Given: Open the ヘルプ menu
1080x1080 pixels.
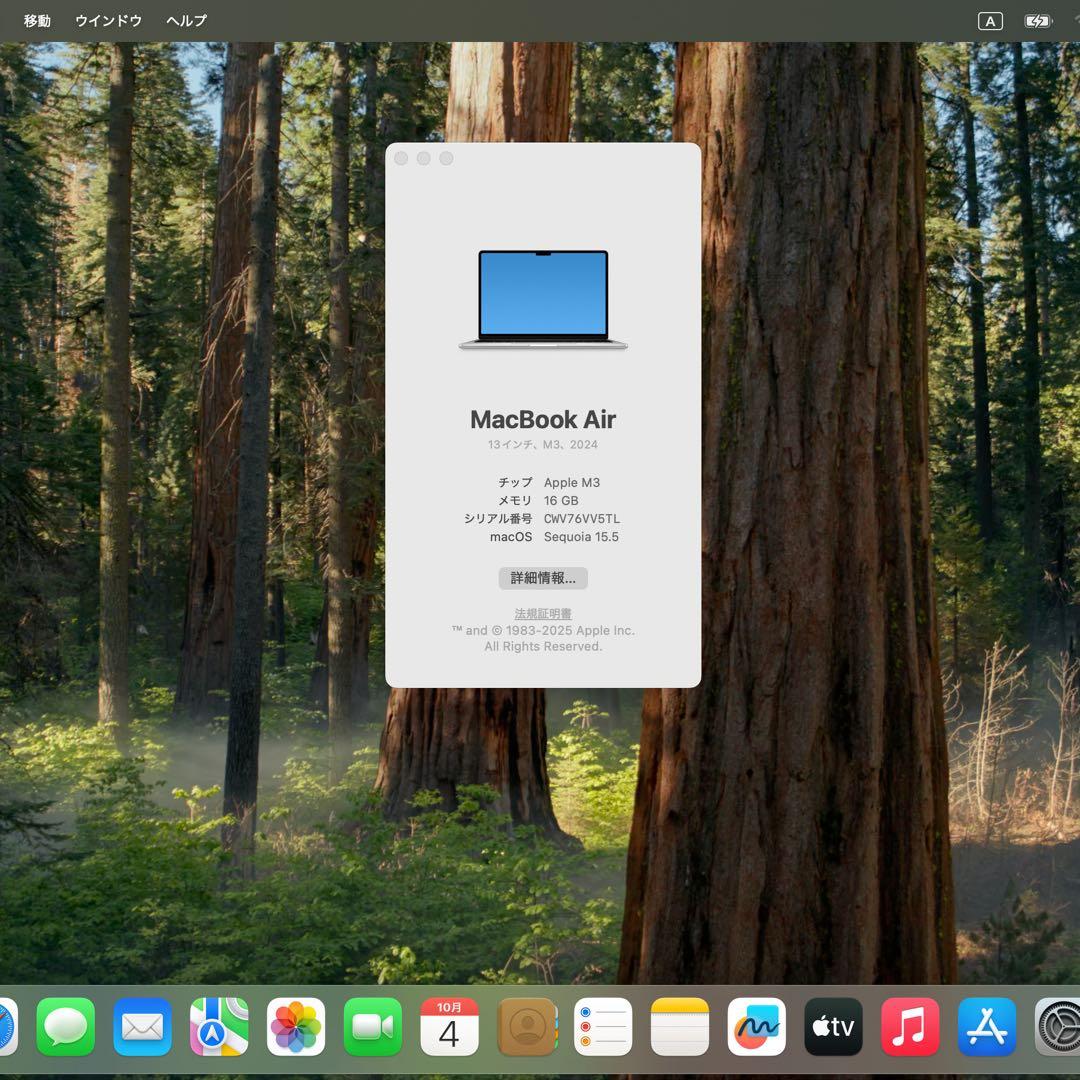Looking at the screenshot, I should pos(185,20).
